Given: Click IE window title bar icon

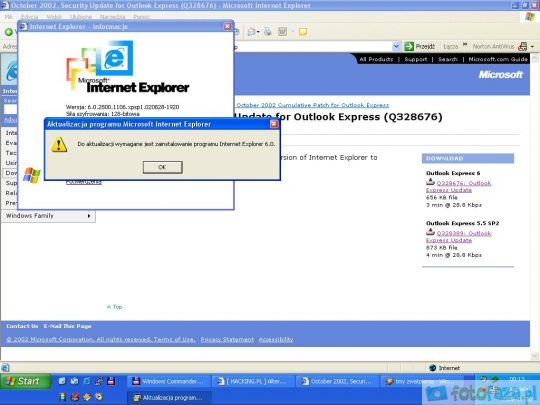Looking at the screenshot, I should click(5, 5).
